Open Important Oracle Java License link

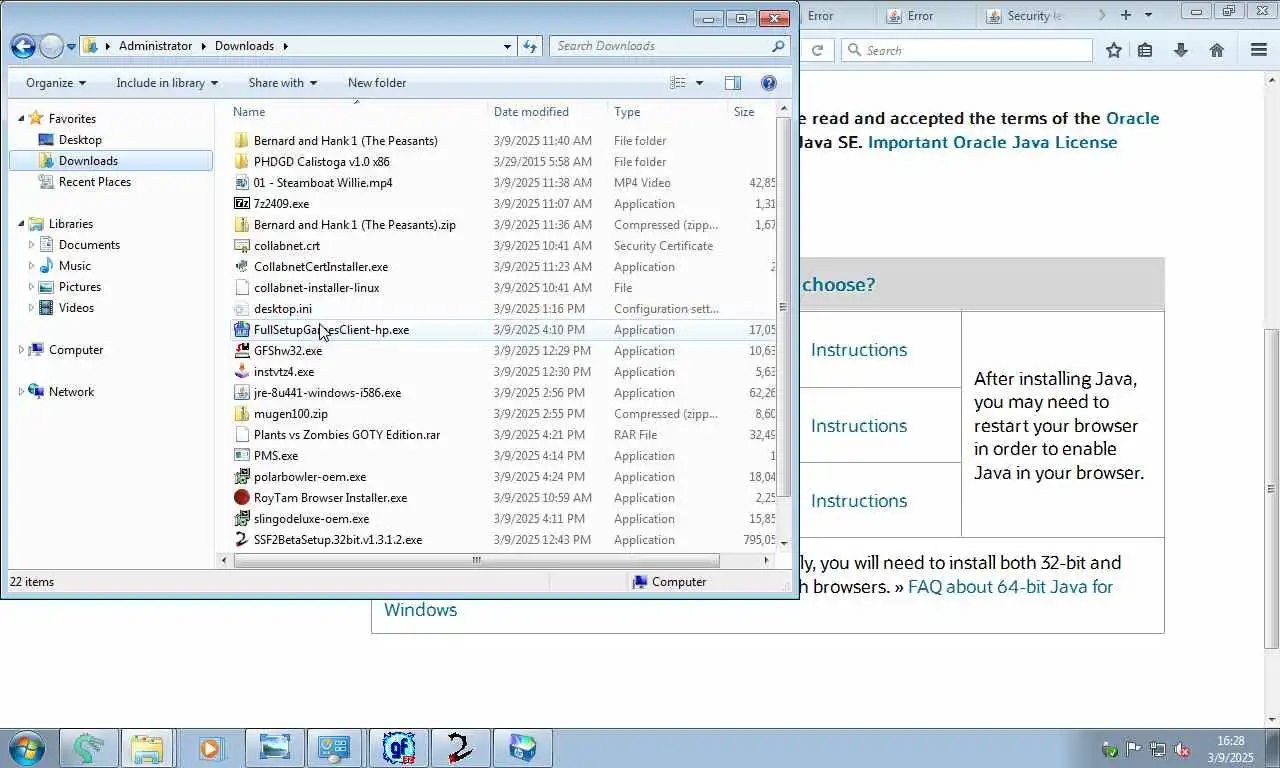click(x=993, y=142)
